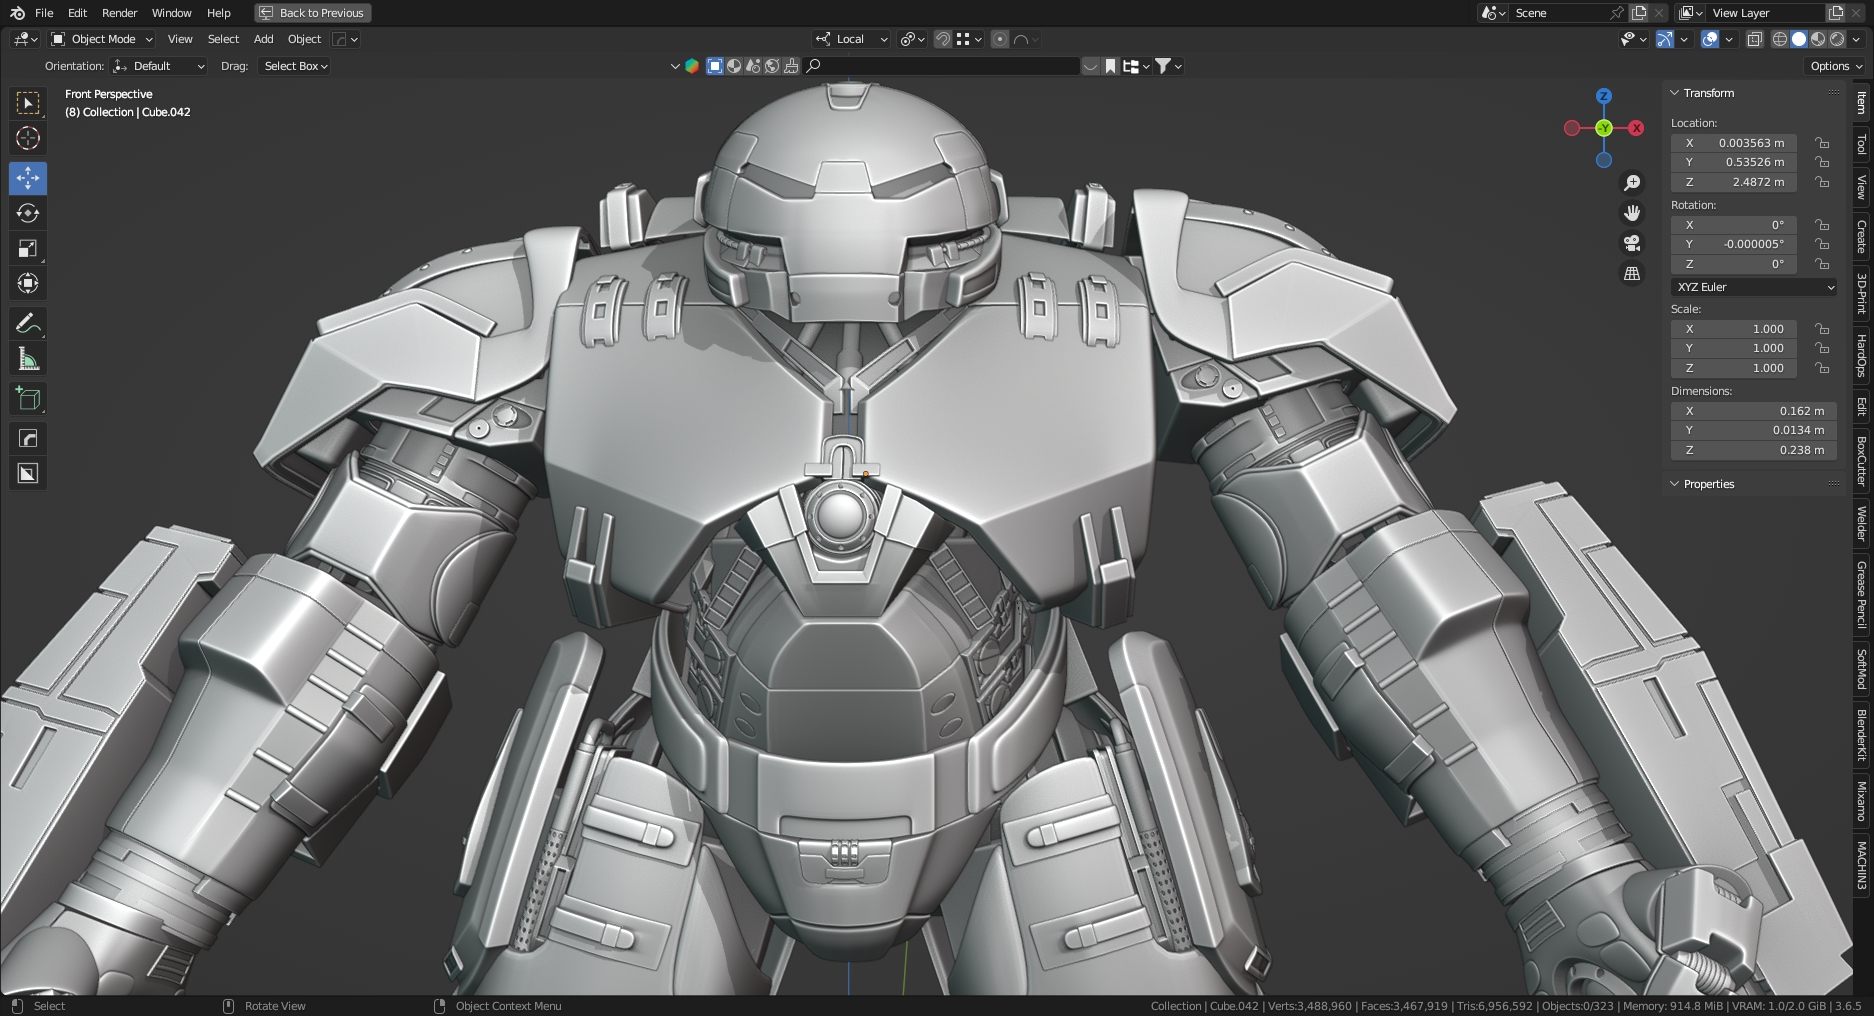Select the Select Box tool
The width and height of the screenshot is (1874, 1016).
[28, 103]
